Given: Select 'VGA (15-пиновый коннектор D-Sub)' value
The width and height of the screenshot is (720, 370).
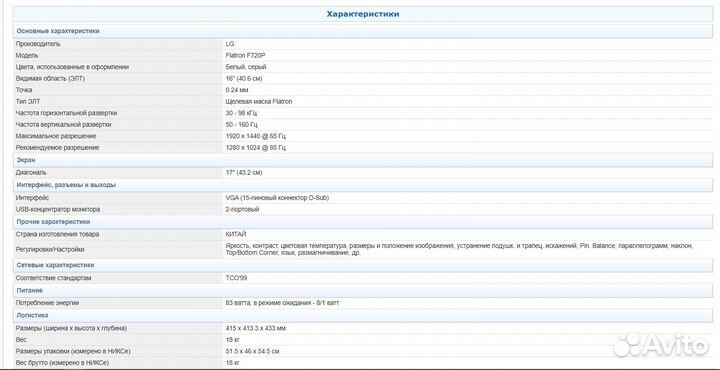Looking at the screenshot, I should tap(277, 198).
